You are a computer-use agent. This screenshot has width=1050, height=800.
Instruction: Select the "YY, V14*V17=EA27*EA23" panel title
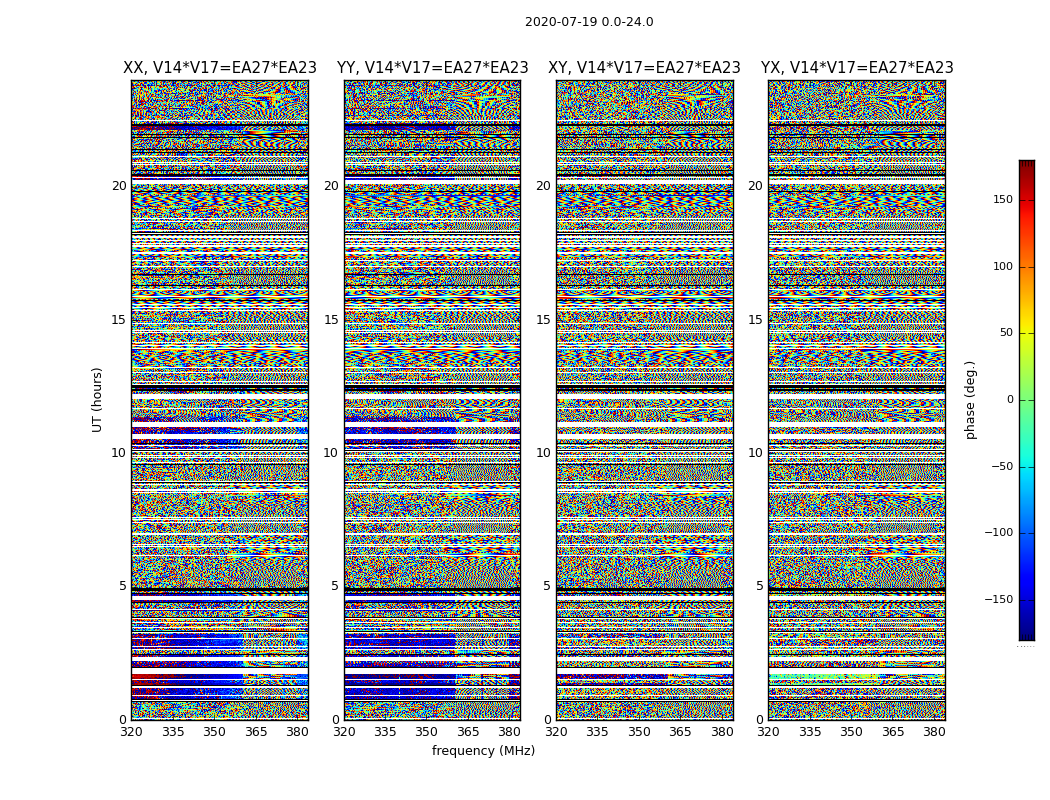[433, 68]
